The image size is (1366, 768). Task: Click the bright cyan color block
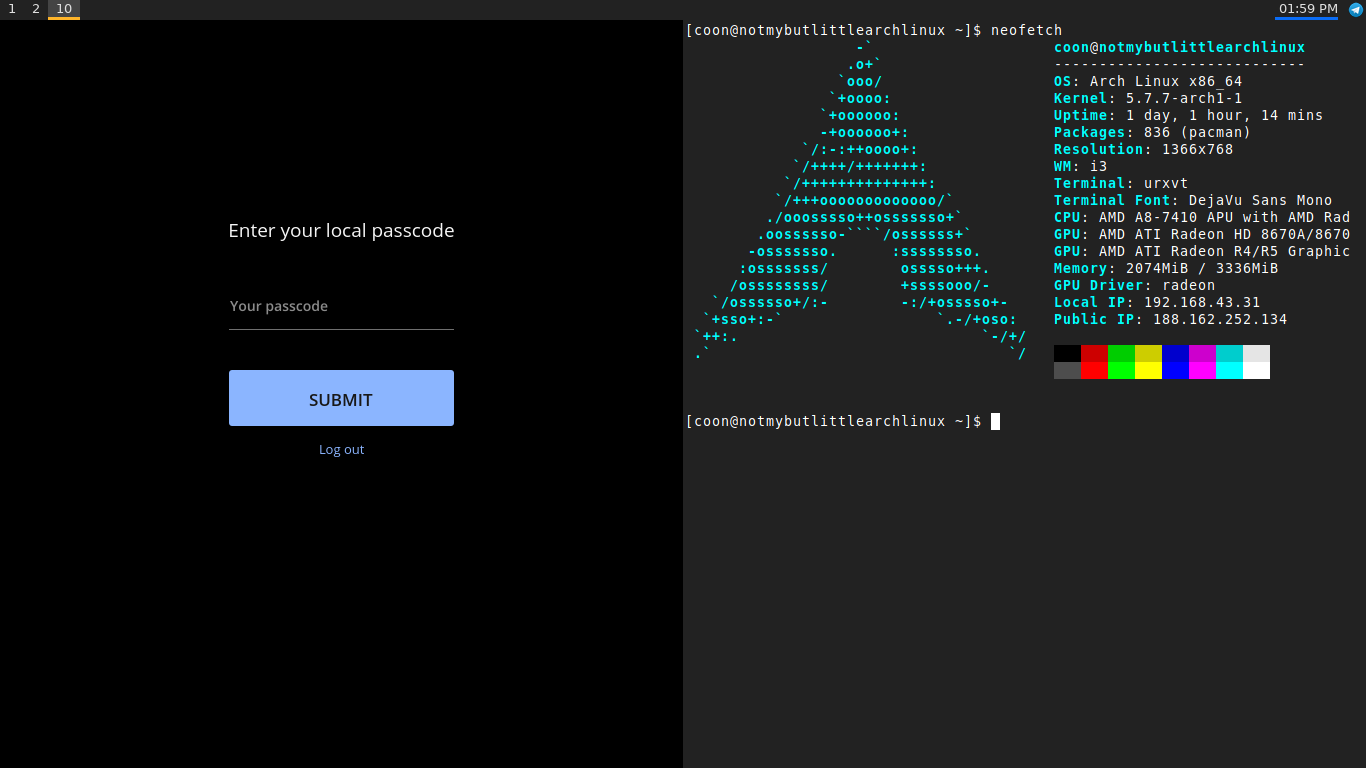[x=1229, y=371]
